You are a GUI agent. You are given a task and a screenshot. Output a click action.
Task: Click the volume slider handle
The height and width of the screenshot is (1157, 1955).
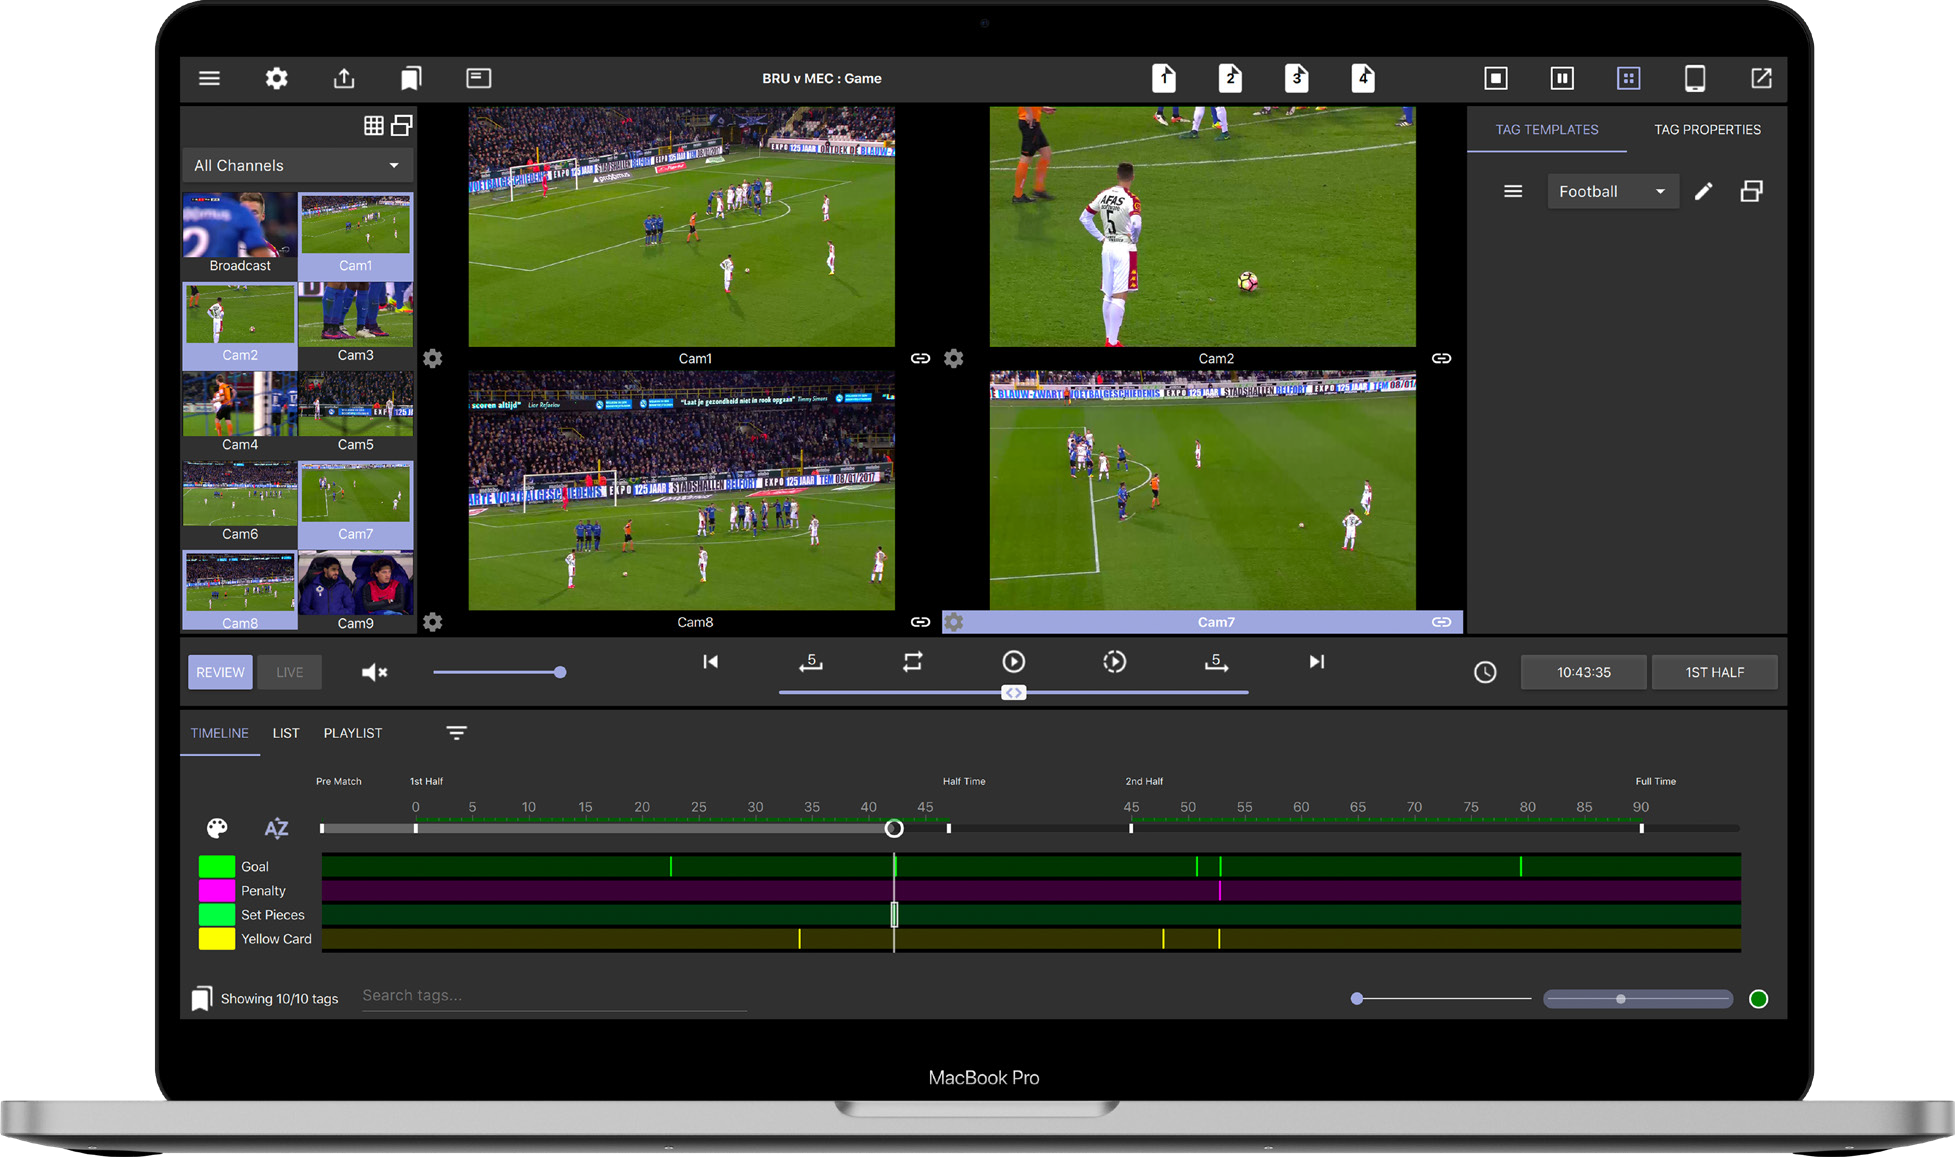point(560,672)
